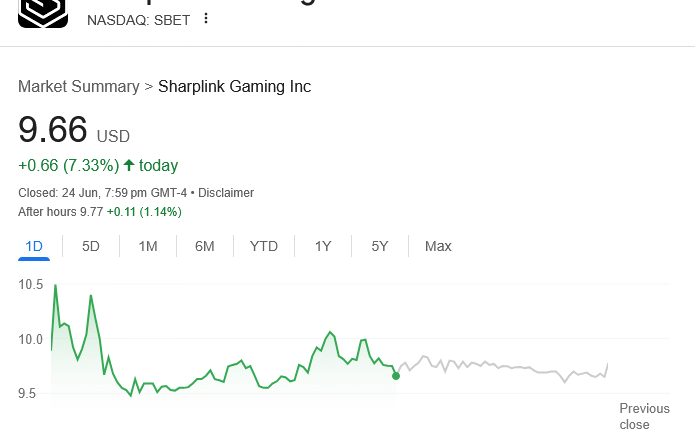
Task: Open the three-dot options menu beside SBET
Action: (206, 19)
